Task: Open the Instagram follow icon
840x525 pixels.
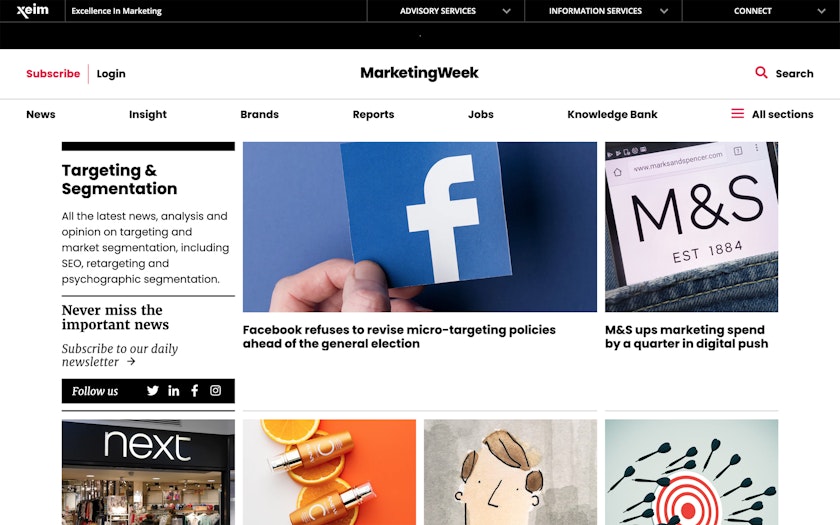Action: [x=215, y=391]
